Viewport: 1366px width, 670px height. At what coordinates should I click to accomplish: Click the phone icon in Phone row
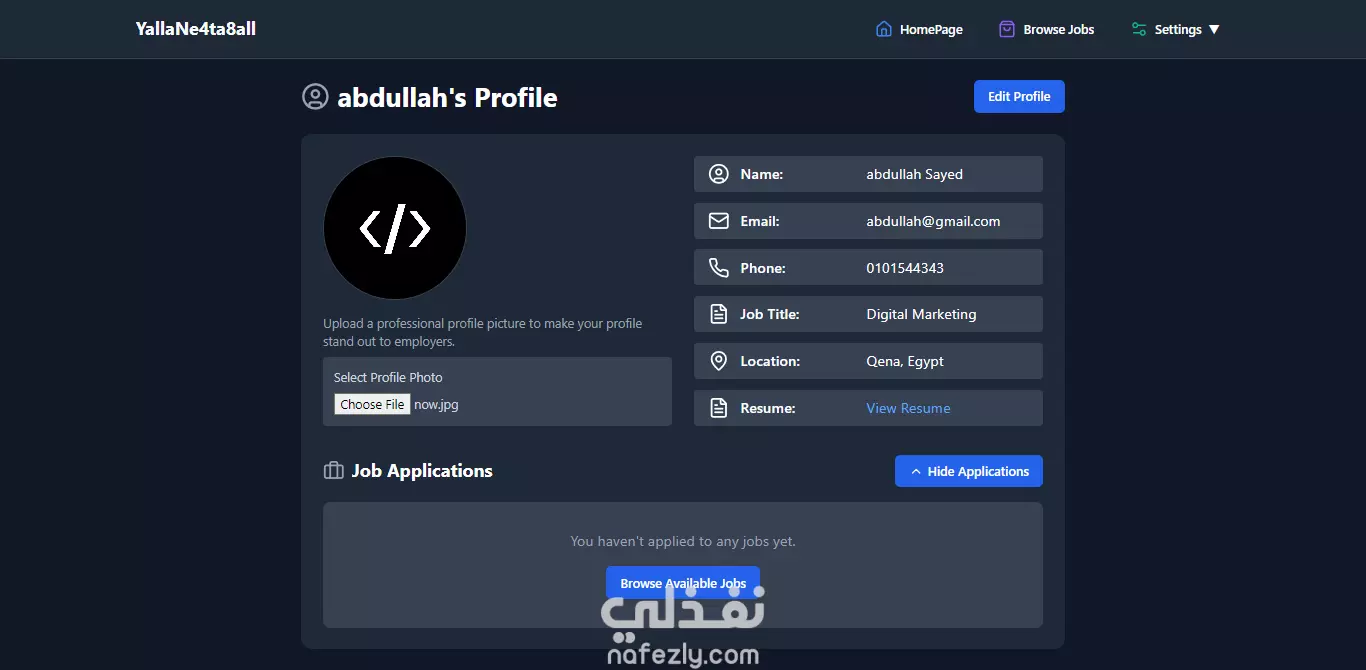pyautogui.click(x=718, y=268)
